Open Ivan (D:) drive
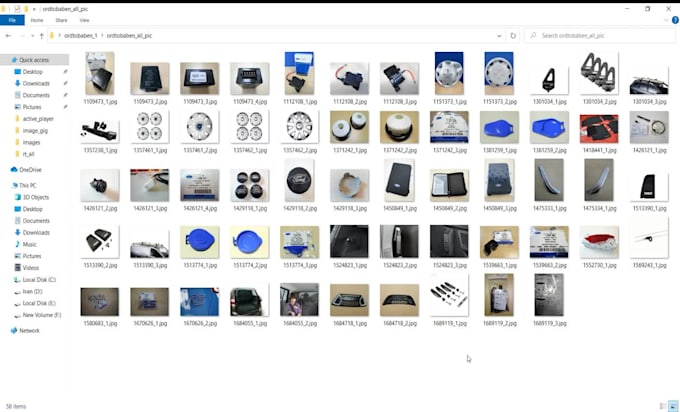The height and width of the screenshot is (412, 680). click(28, 291)
